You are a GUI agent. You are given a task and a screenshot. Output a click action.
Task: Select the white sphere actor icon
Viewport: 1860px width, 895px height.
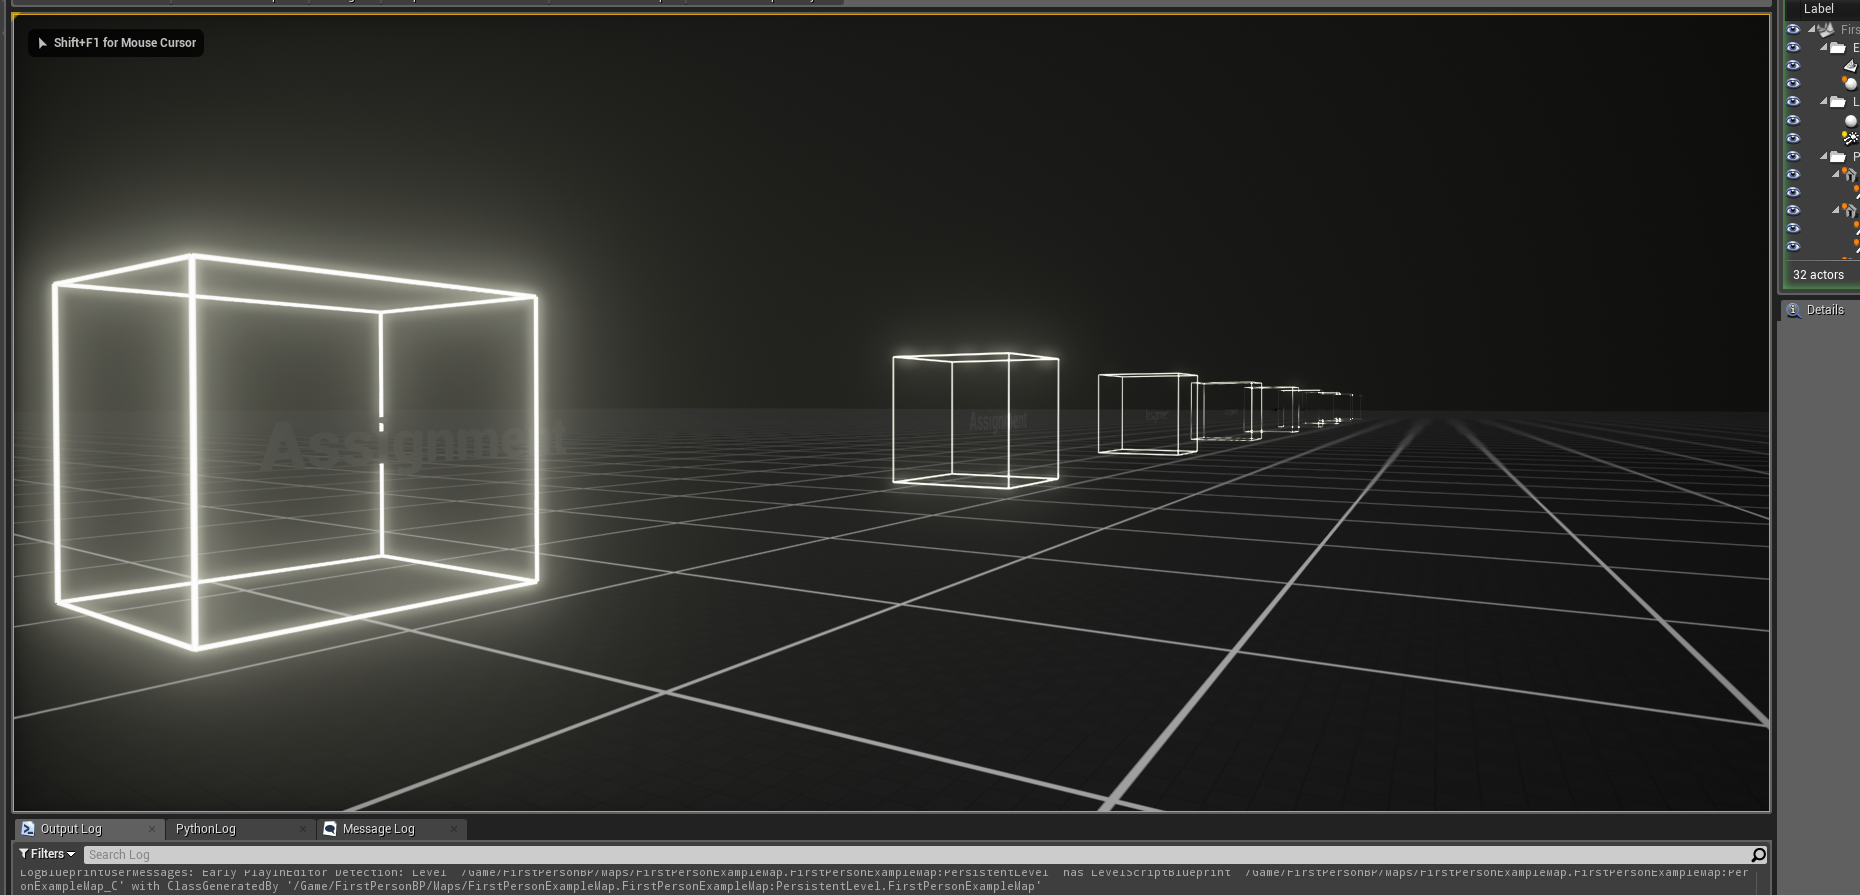click(x=1850, y=84)
